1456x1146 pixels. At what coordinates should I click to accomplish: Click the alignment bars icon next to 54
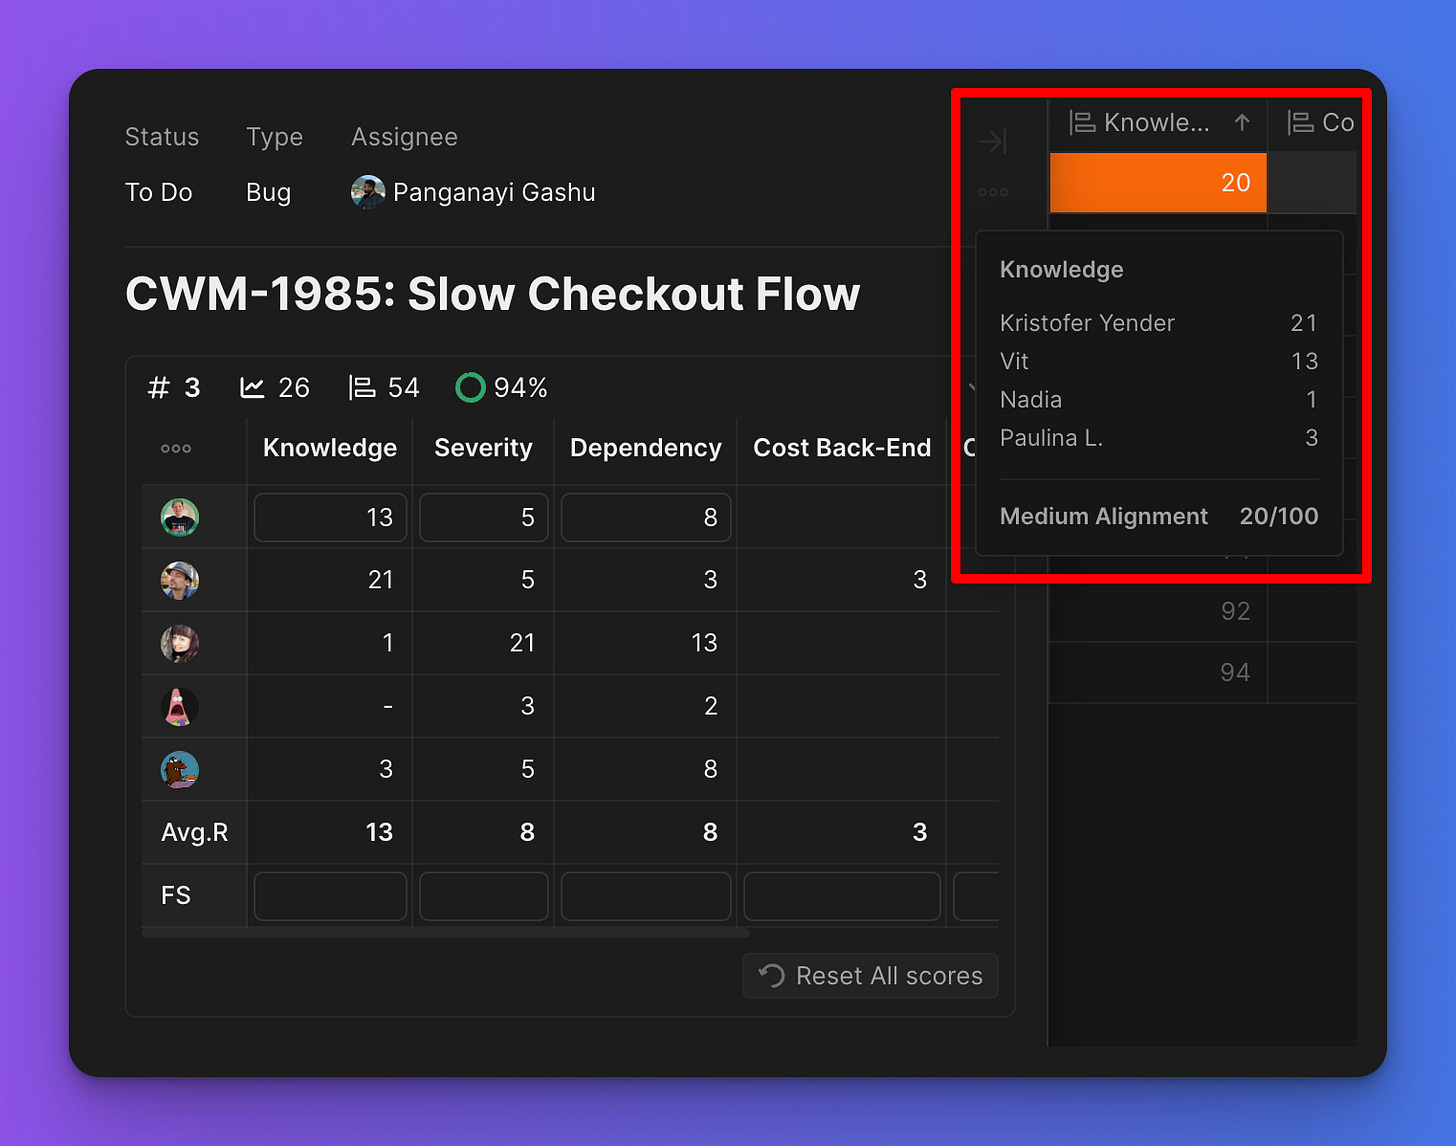[362, 388]
